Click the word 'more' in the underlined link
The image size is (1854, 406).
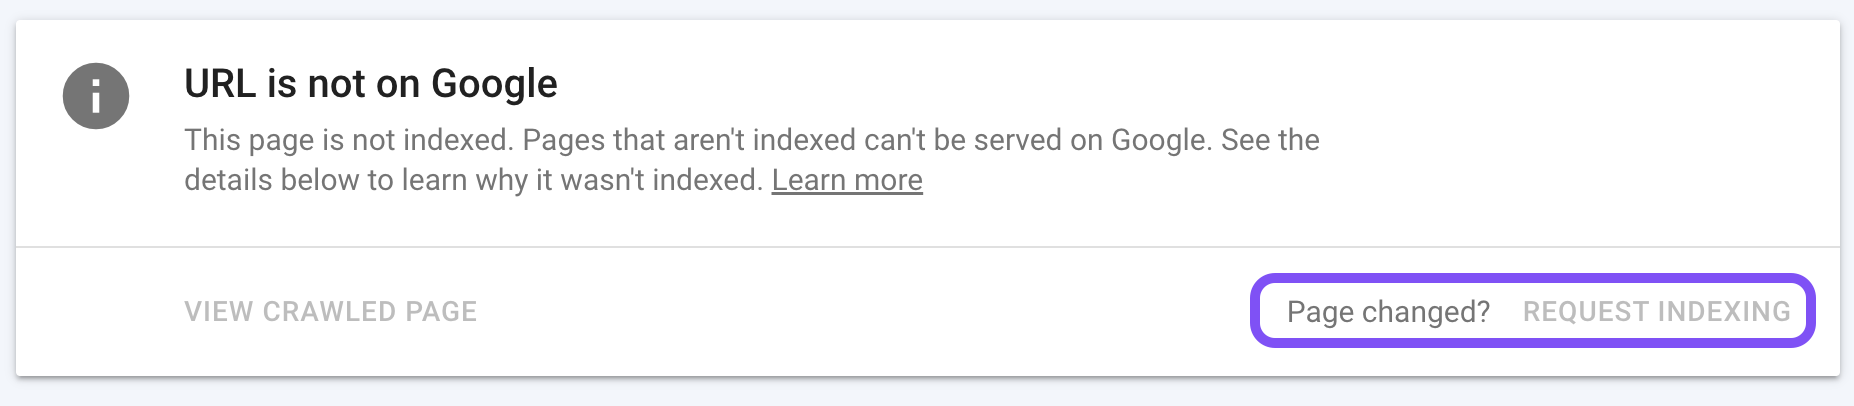(888, 180)
